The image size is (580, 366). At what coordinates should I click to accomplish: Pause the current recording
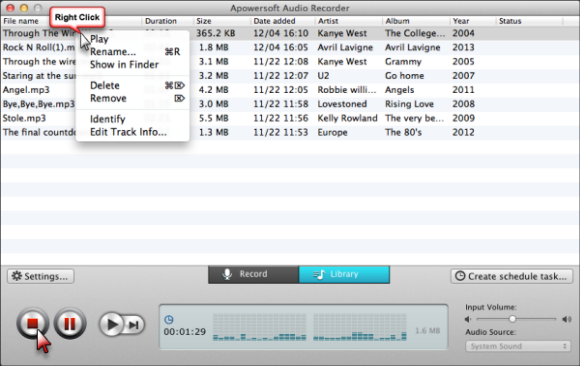tap(70, 323)
